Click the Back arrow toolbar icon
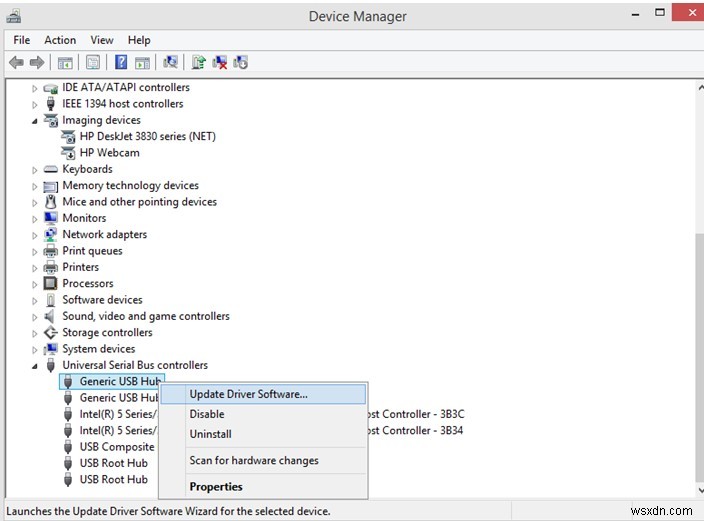 pos(17,62)
